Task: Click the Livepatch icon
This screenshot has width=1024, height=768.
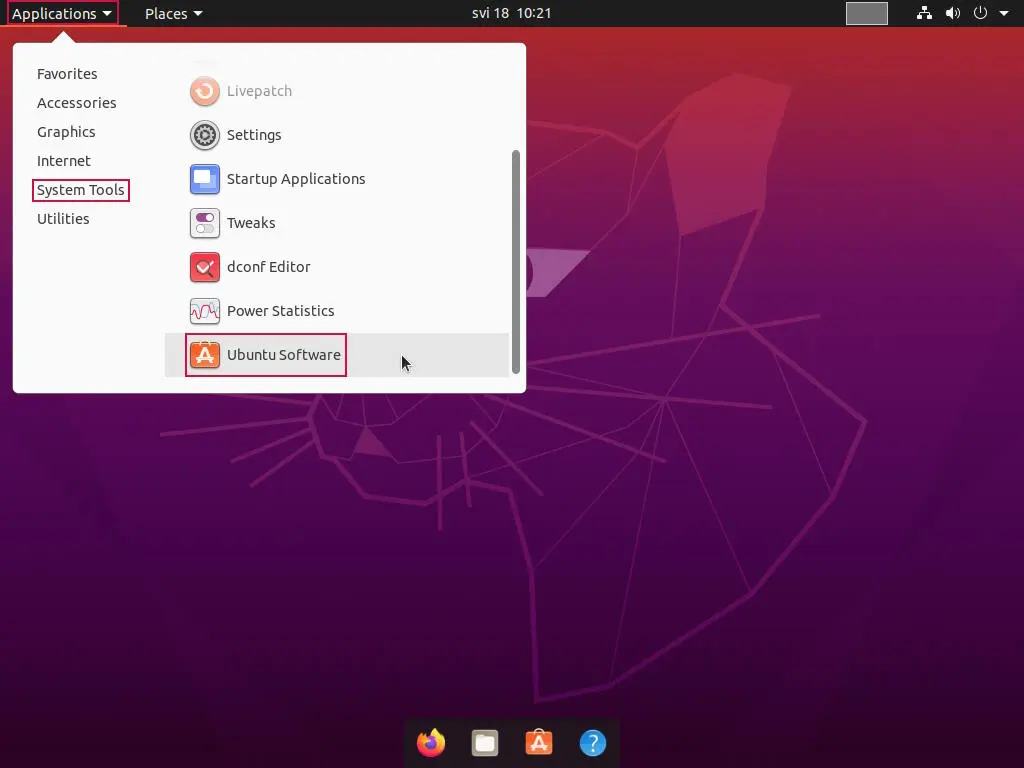Action: click(204, 91)
